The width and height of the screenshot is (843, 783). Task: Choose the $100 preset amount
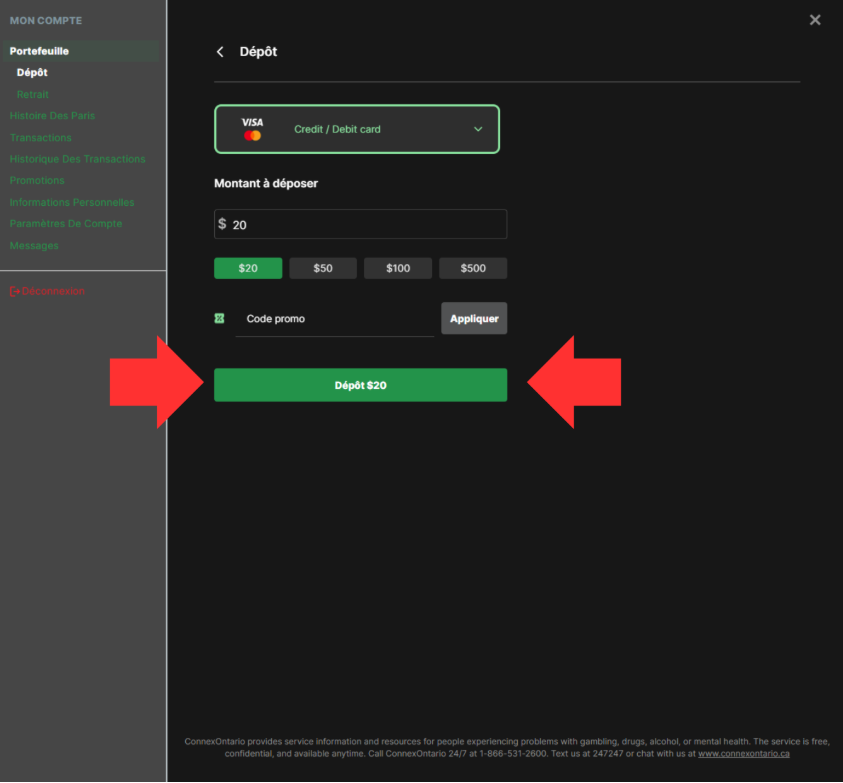398,268
